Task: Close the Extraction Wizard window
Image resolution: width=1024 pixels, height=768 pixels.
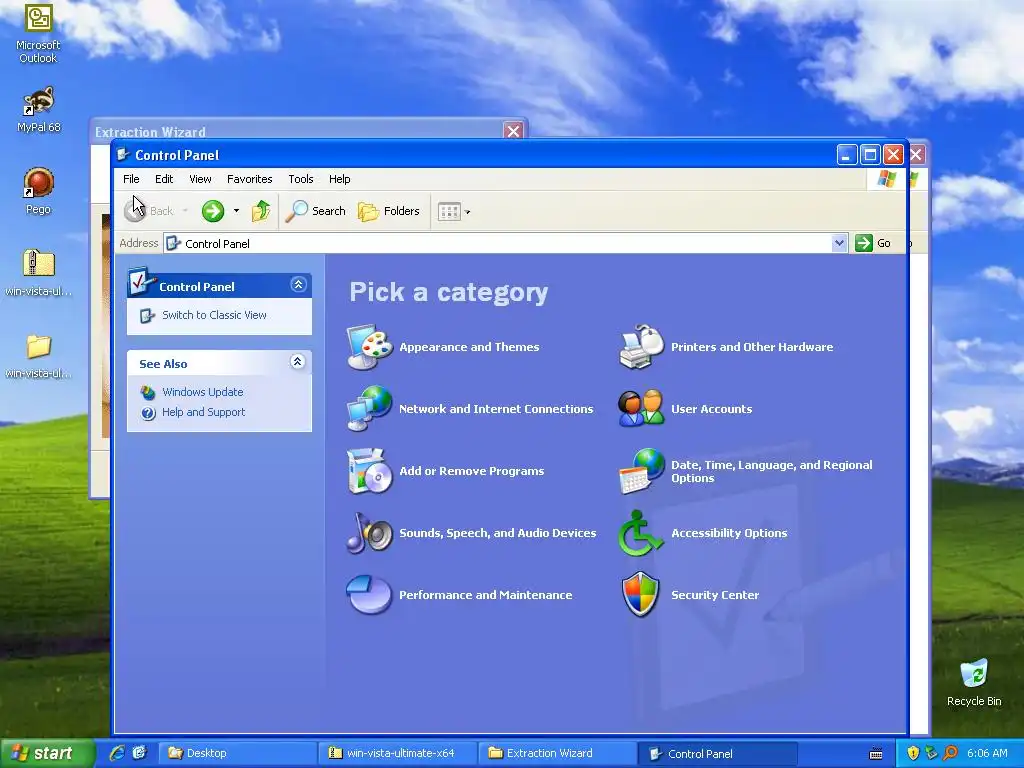Action: tap(514, 131)
